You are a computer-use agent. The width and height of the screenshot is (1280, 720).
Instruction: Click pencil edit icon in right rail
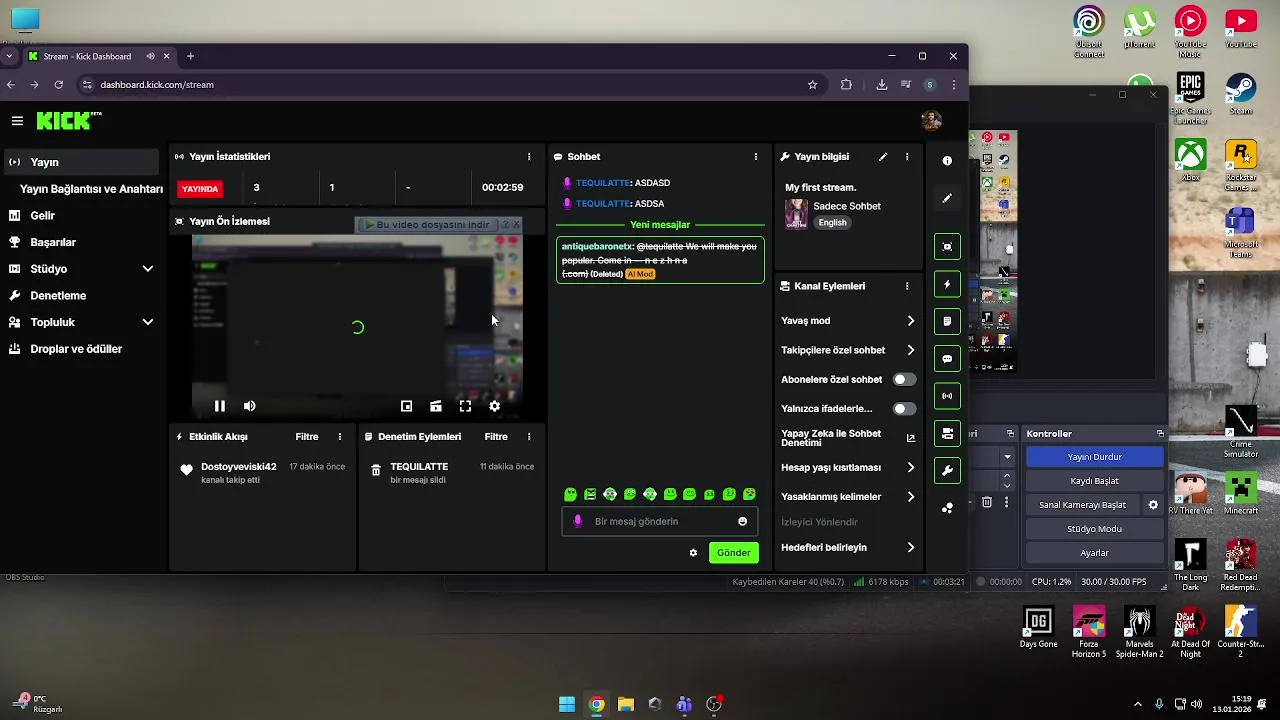(x=947, y=198)
